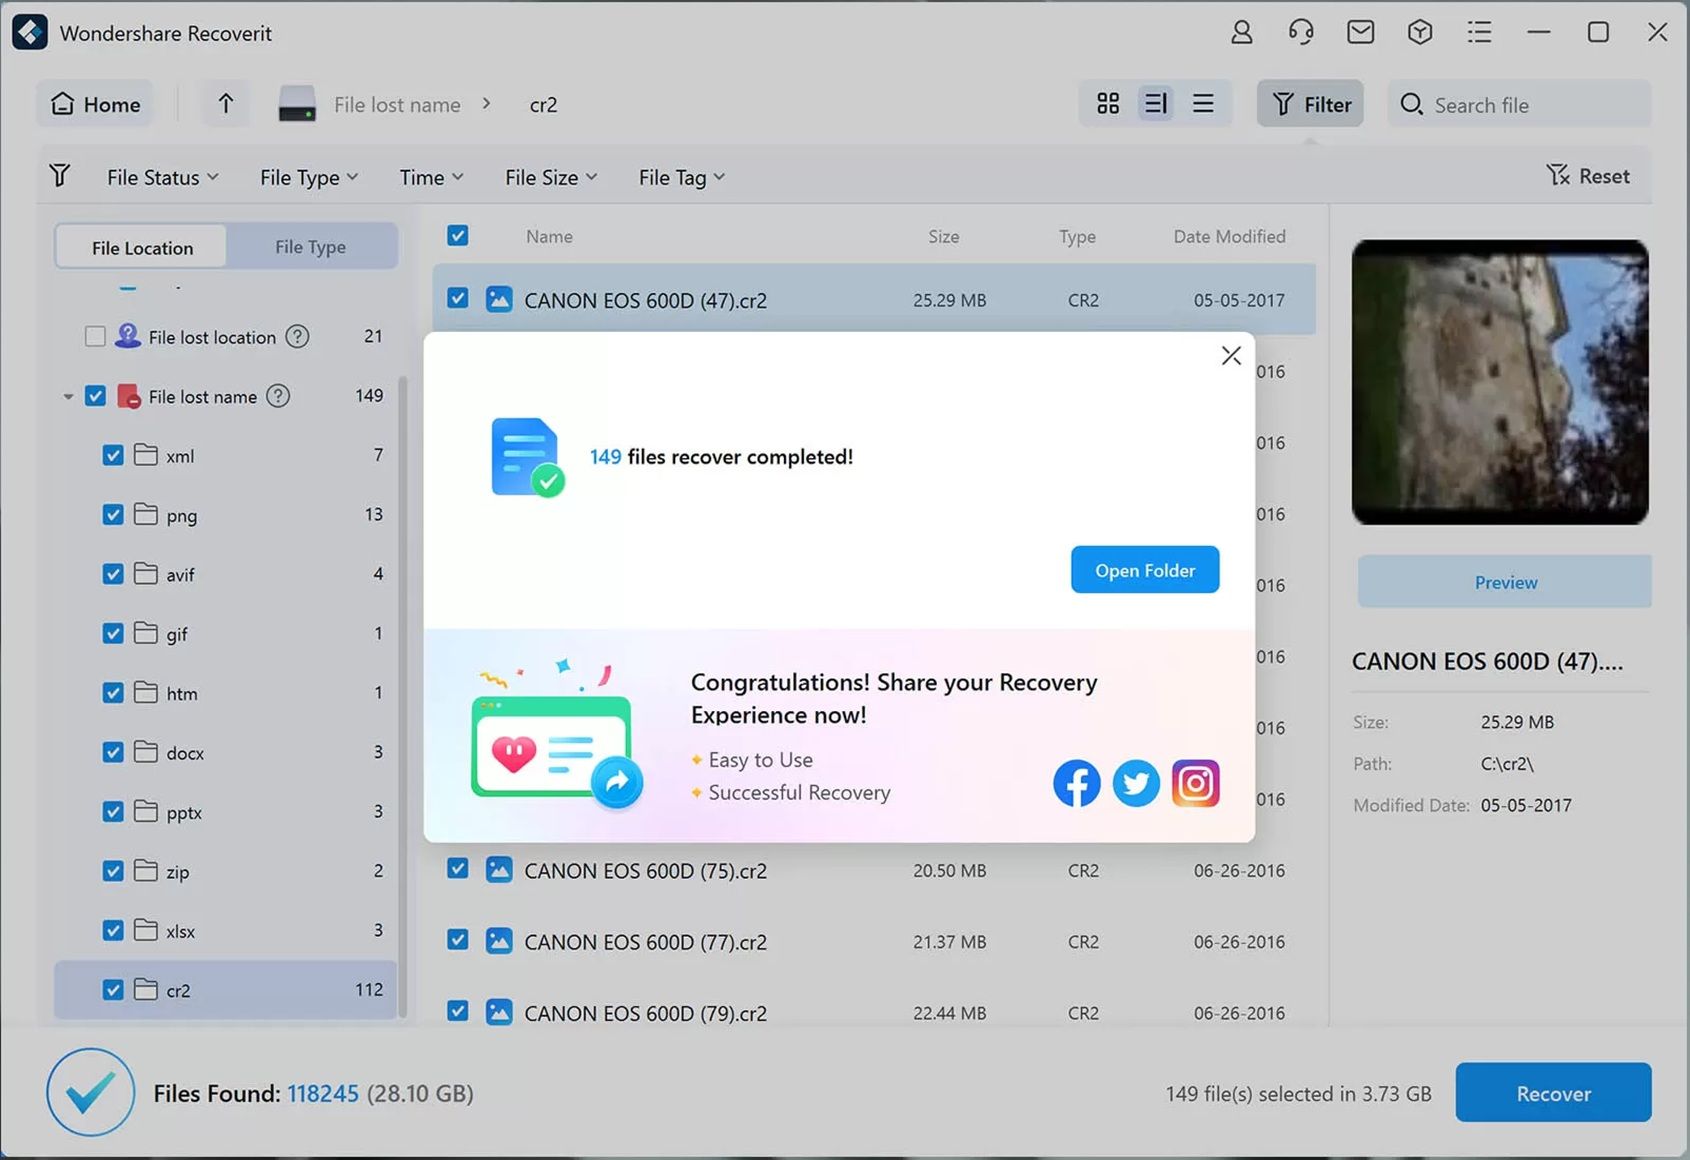
Task: Switch to large grid view icon
Action: coord(1108,104)
